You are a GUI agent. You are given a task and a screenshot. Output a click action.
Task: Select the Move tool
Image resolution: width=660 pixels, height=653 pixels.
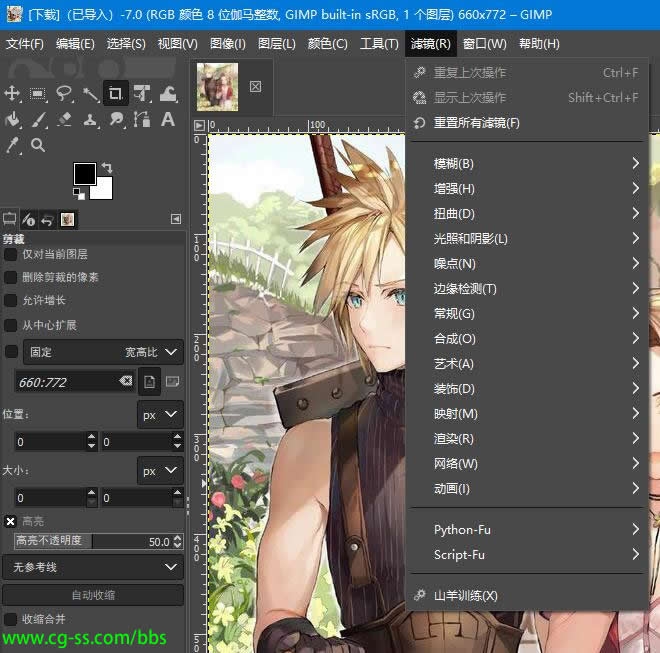tap(13, 94)
